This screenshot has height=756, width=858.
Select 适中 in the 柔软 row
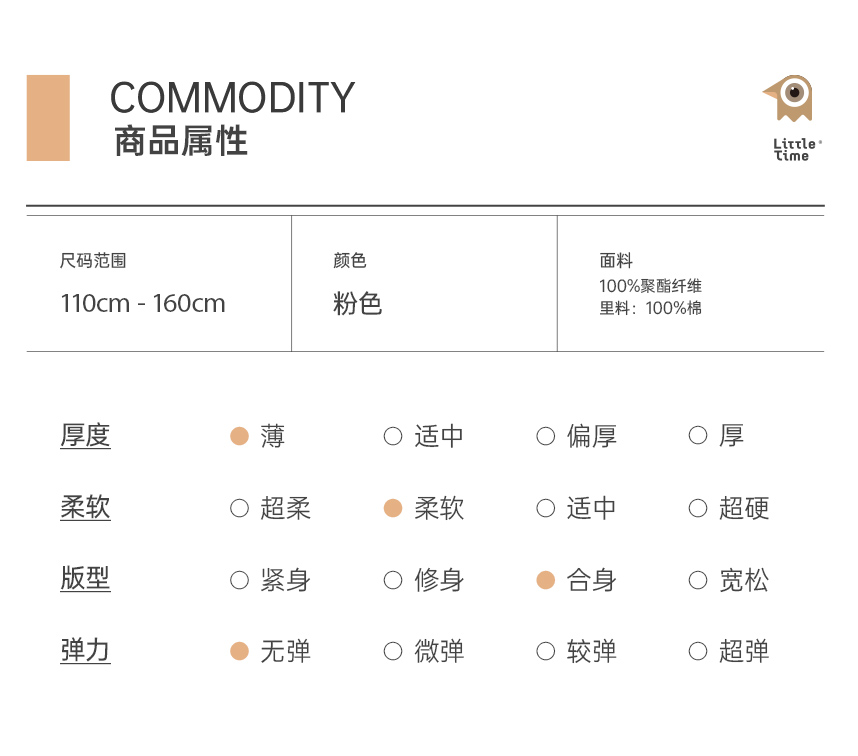[545, 508]
